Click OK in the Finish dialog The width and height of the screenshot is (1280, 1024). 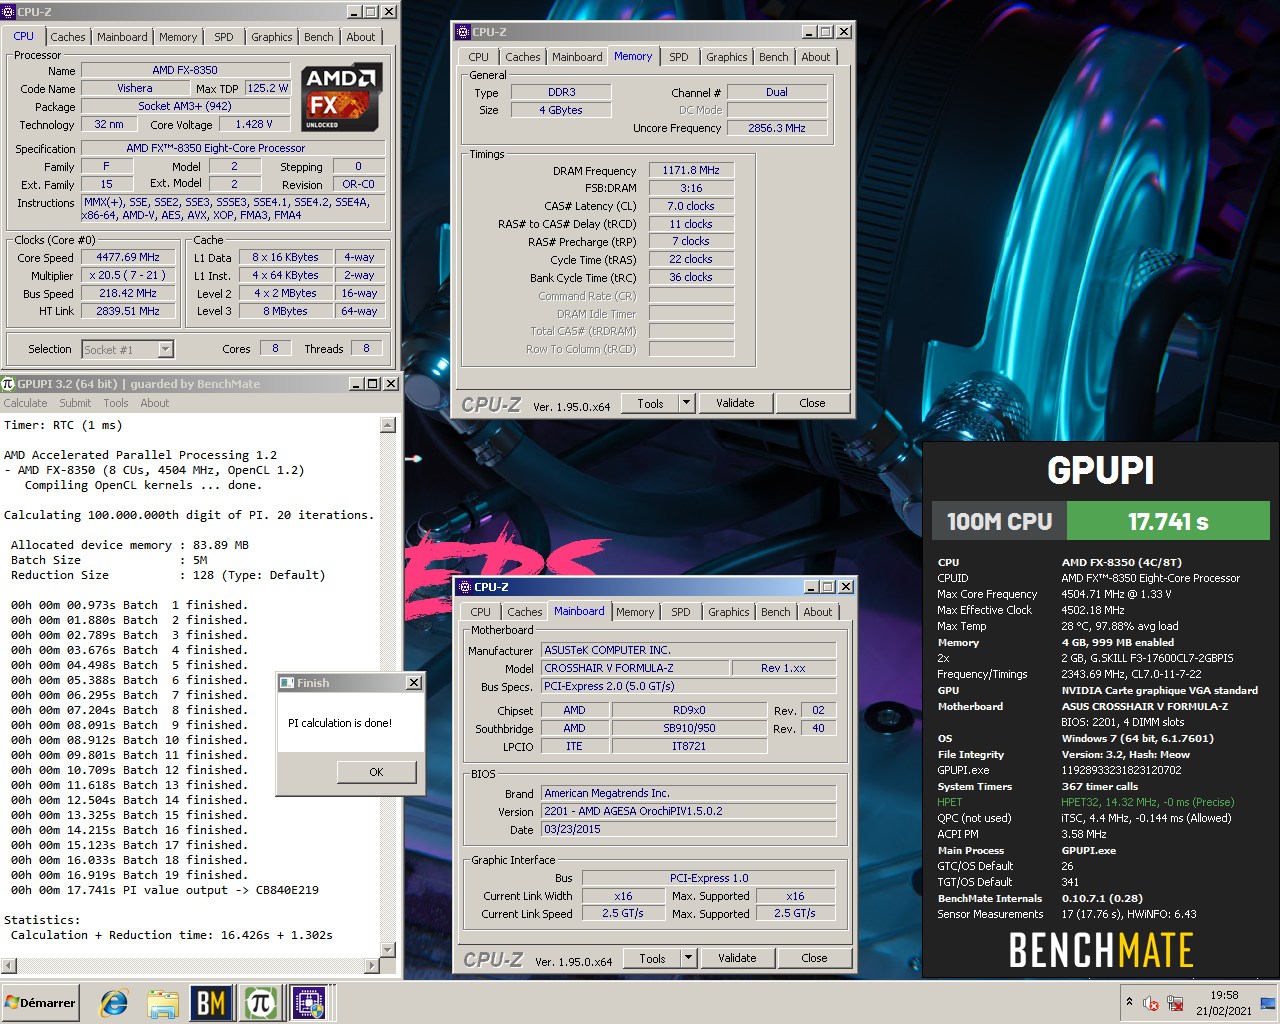(x=376, y=772)
